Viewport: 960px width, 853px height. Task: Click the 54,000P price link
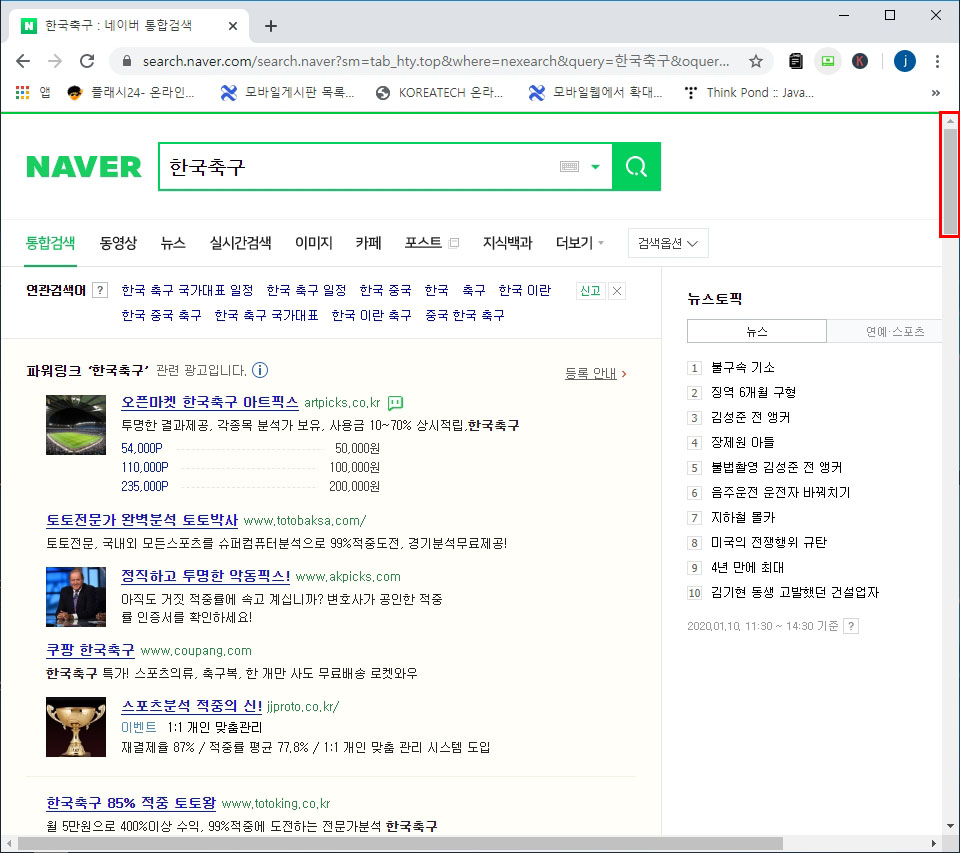(142, 448)
